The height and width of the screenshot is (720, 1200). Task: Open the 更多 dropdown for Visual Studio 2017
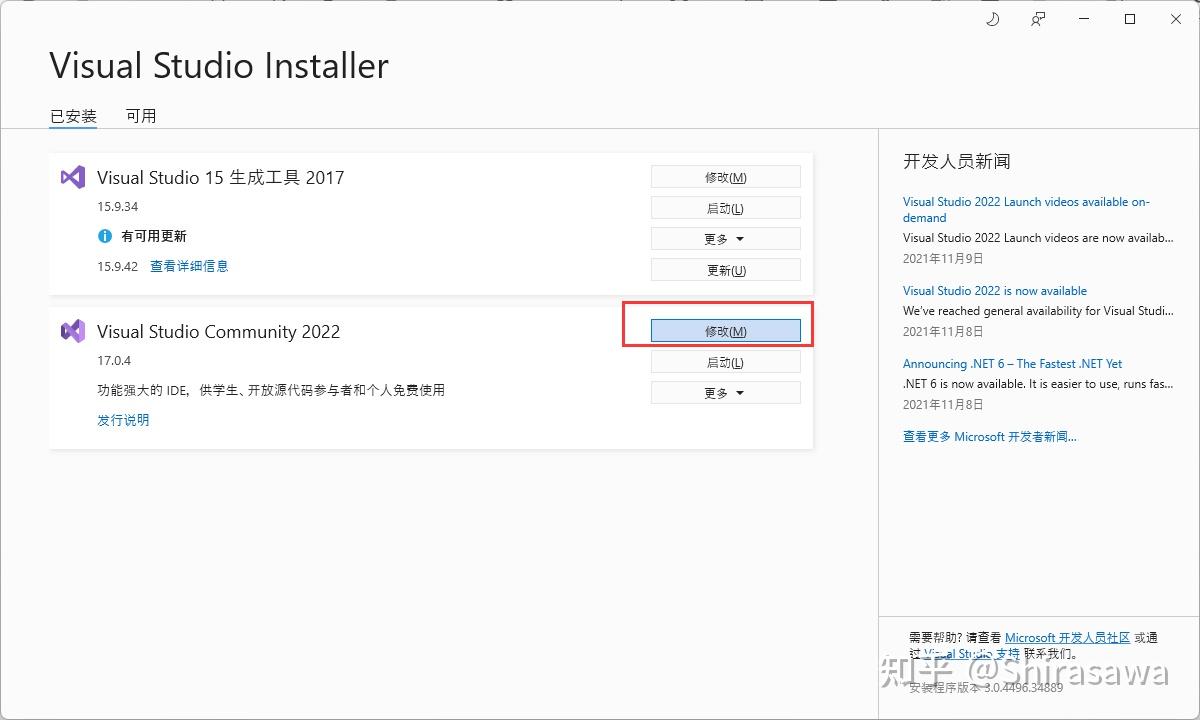click(x=725, y=238)
